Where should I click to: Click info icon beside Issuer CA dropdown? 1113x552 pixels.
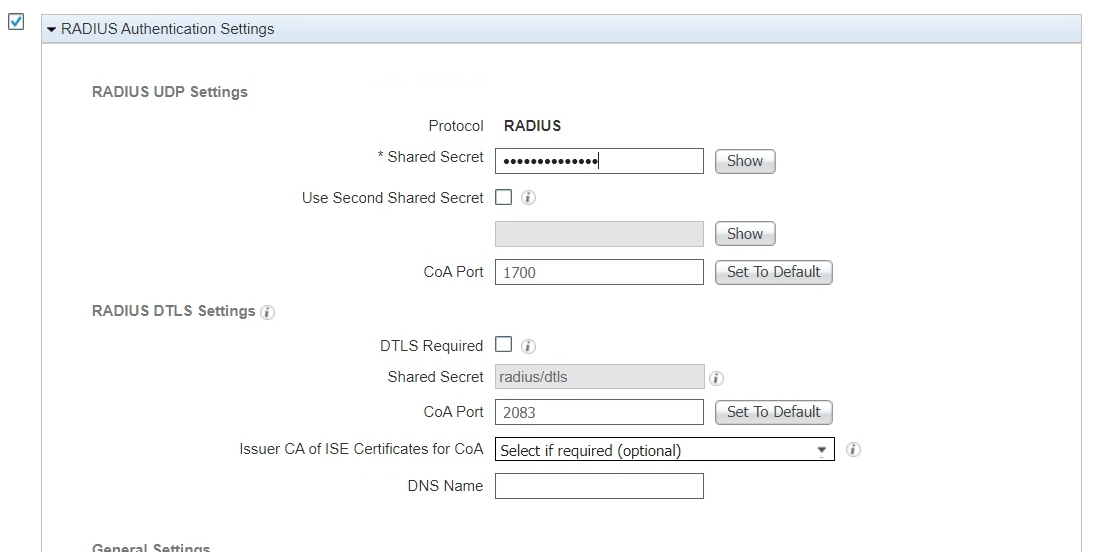[x=853, y=450]
